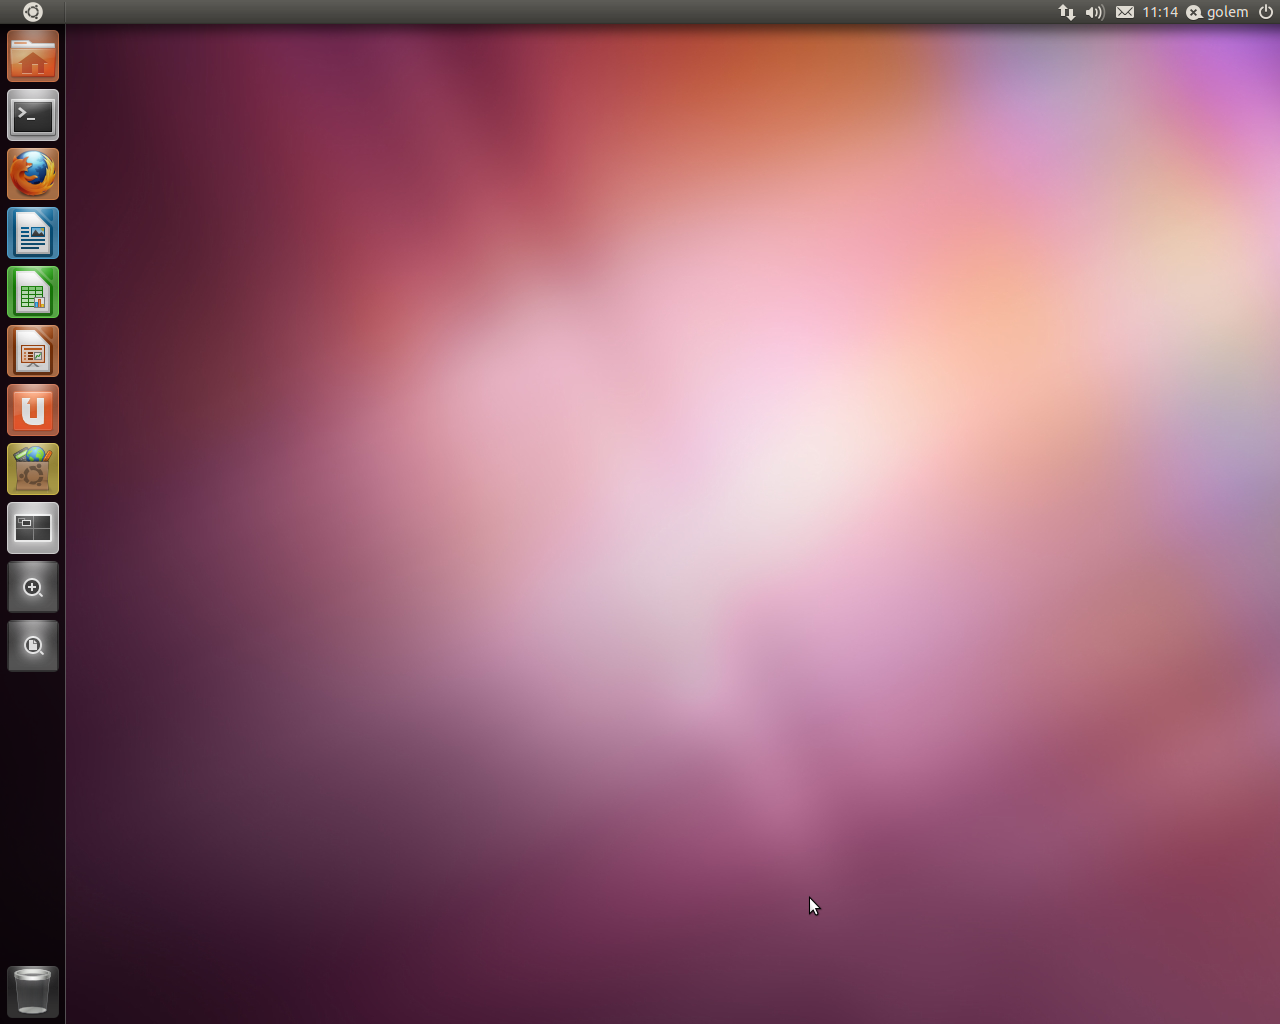The width and height of the screenshot is (1280, 1024).
Task: Open the session menu power icon
Action: pyautogui.click(x=1266, y=12)
